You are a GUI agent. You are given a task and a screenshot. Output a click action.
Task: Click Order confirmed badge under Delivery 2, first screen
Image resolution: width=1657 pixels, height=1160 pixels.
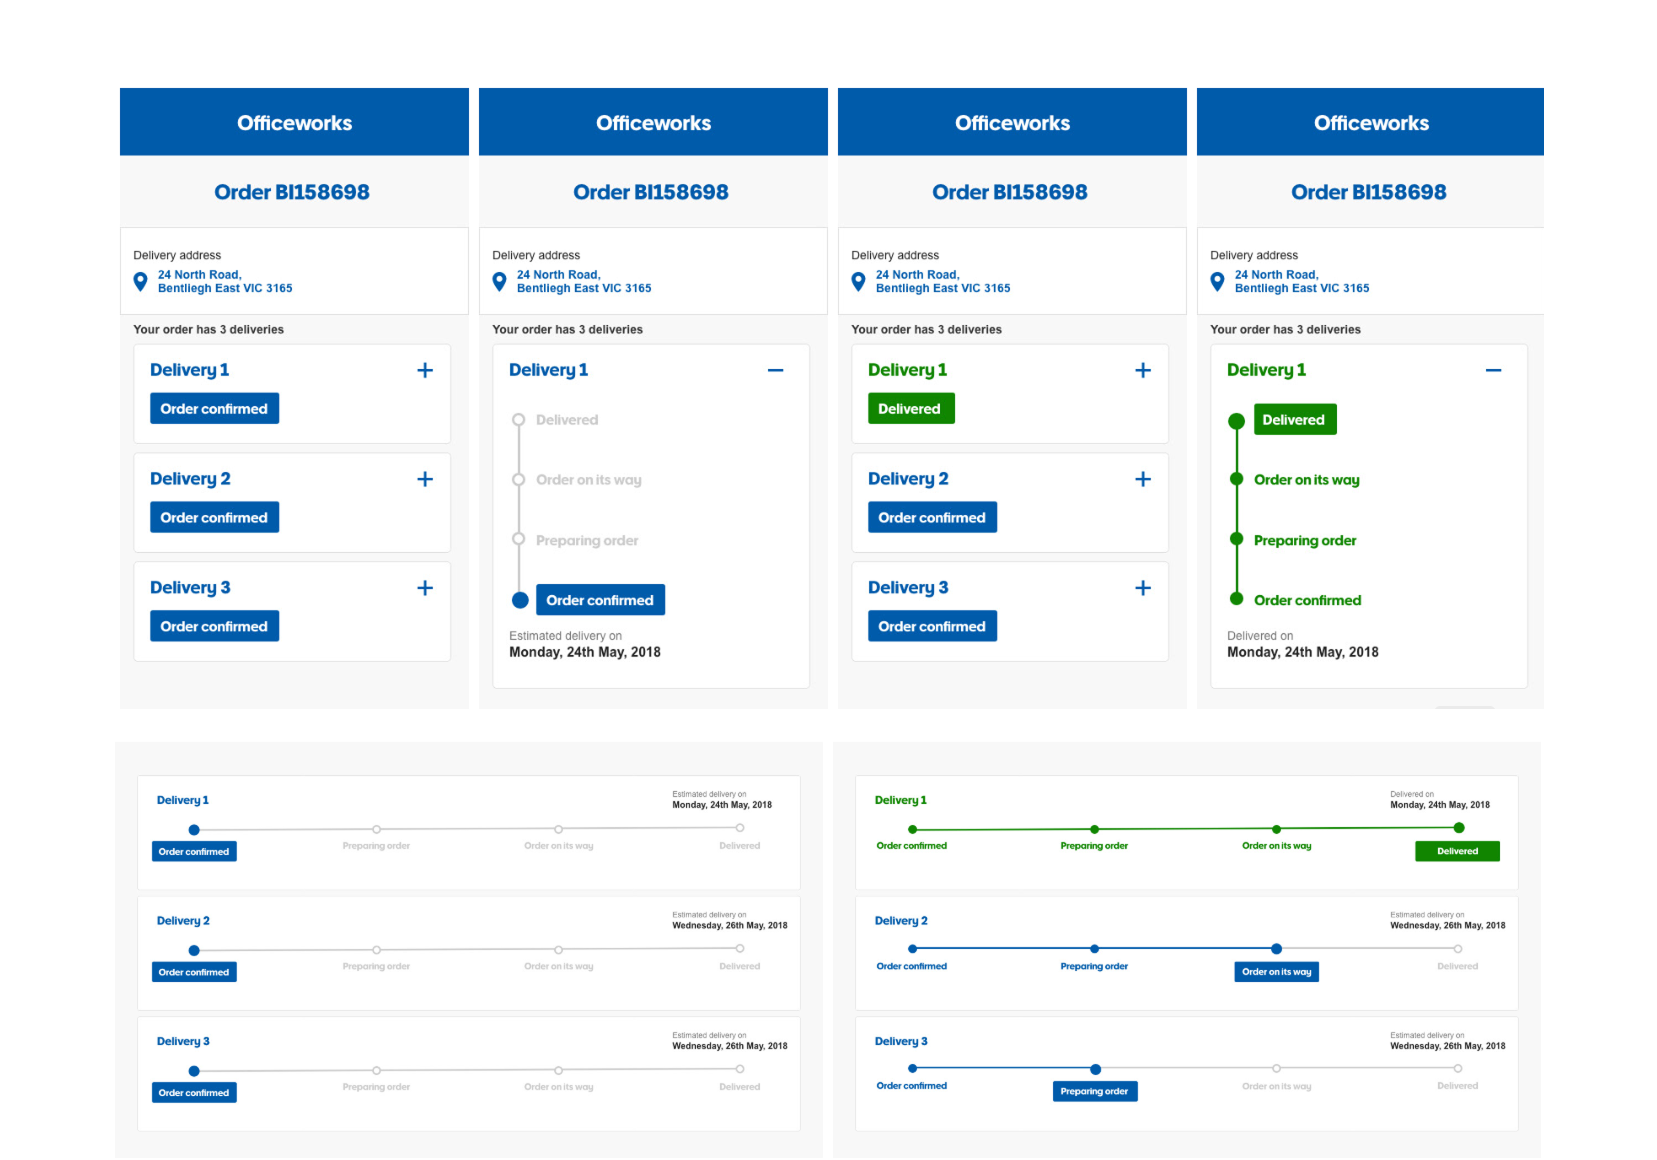click(214, 517)
